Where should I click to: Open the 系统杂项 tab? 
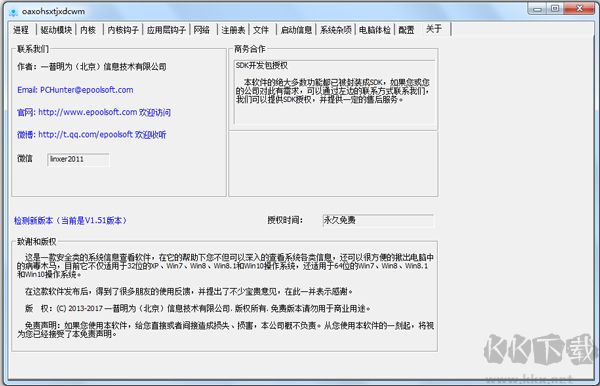coord(336,30)
